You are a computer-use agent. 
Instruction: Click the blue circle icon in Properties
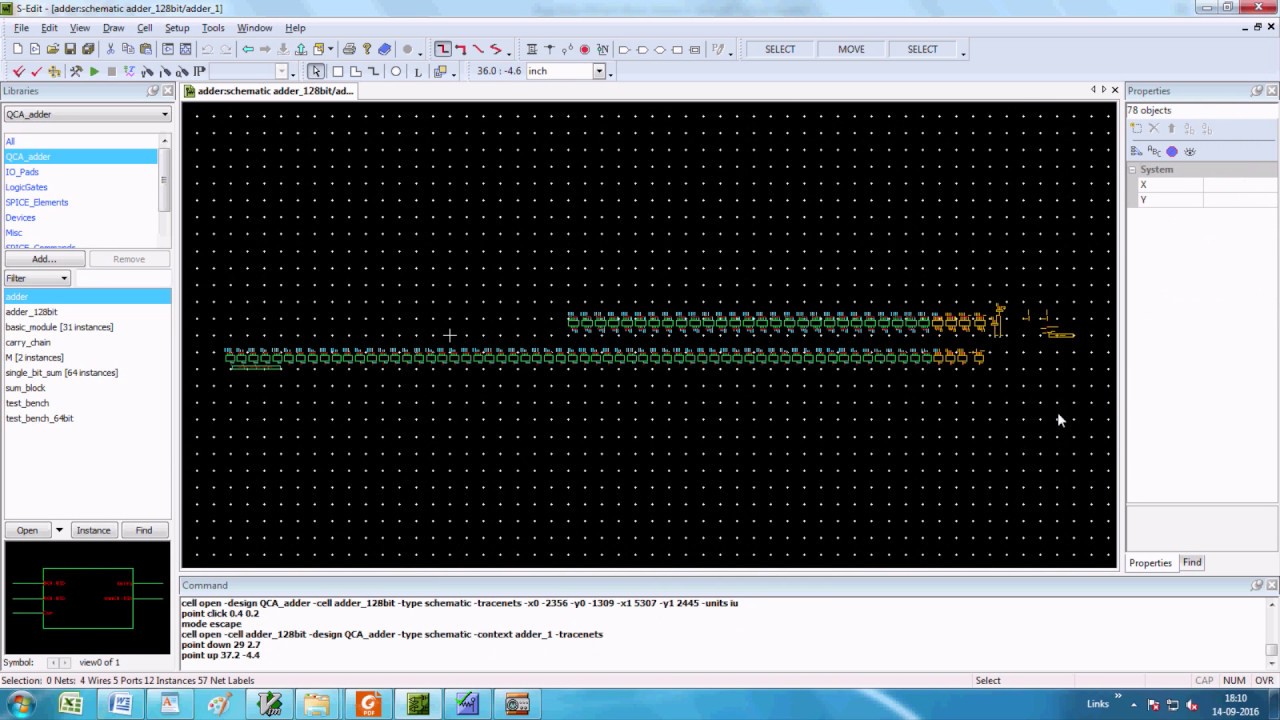[1172, 151]
